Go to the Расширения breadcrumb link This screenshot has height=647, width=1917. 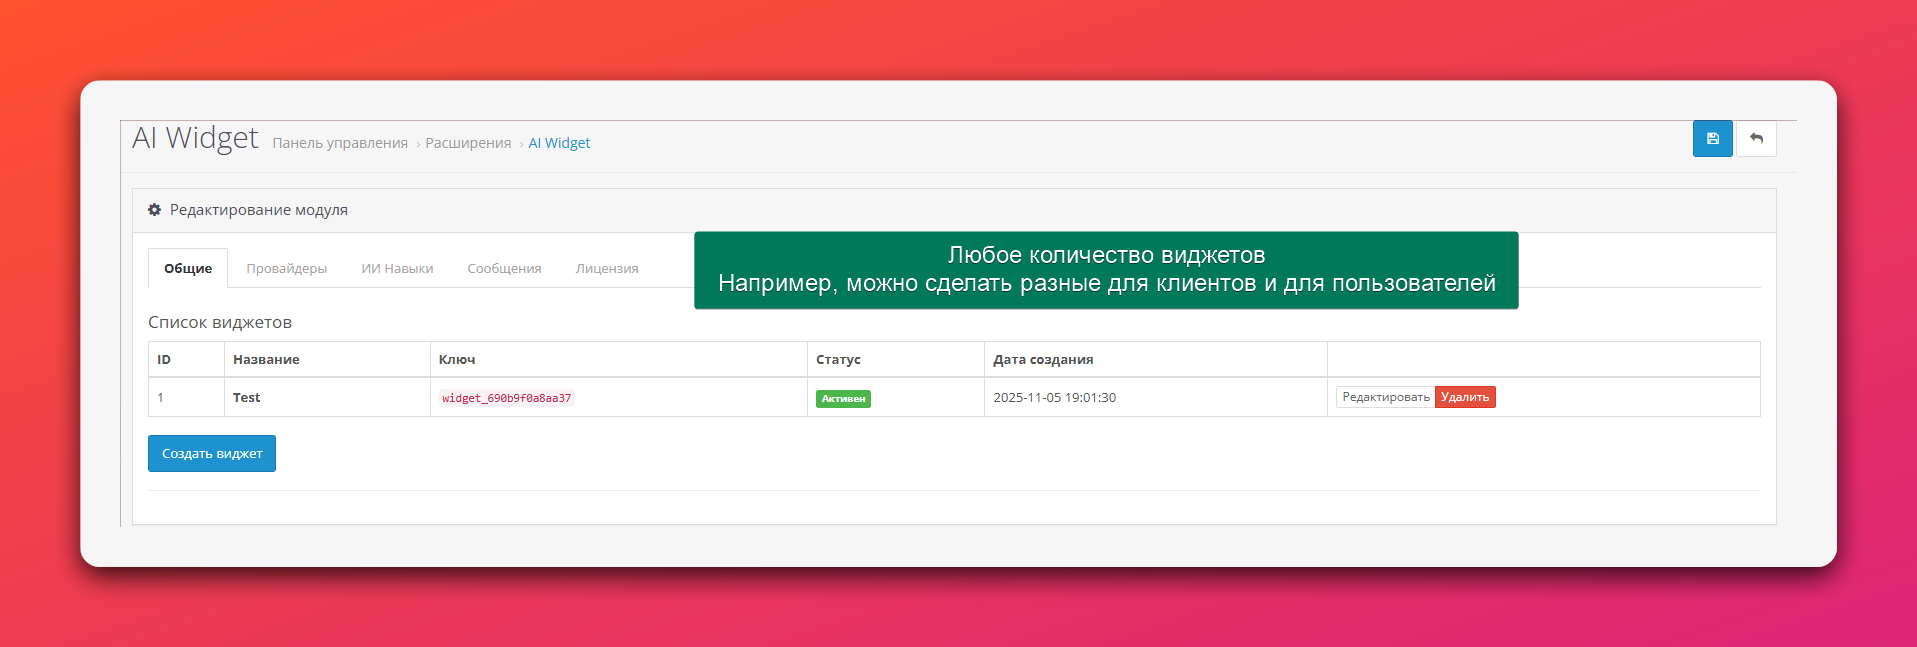coord(468,143)
